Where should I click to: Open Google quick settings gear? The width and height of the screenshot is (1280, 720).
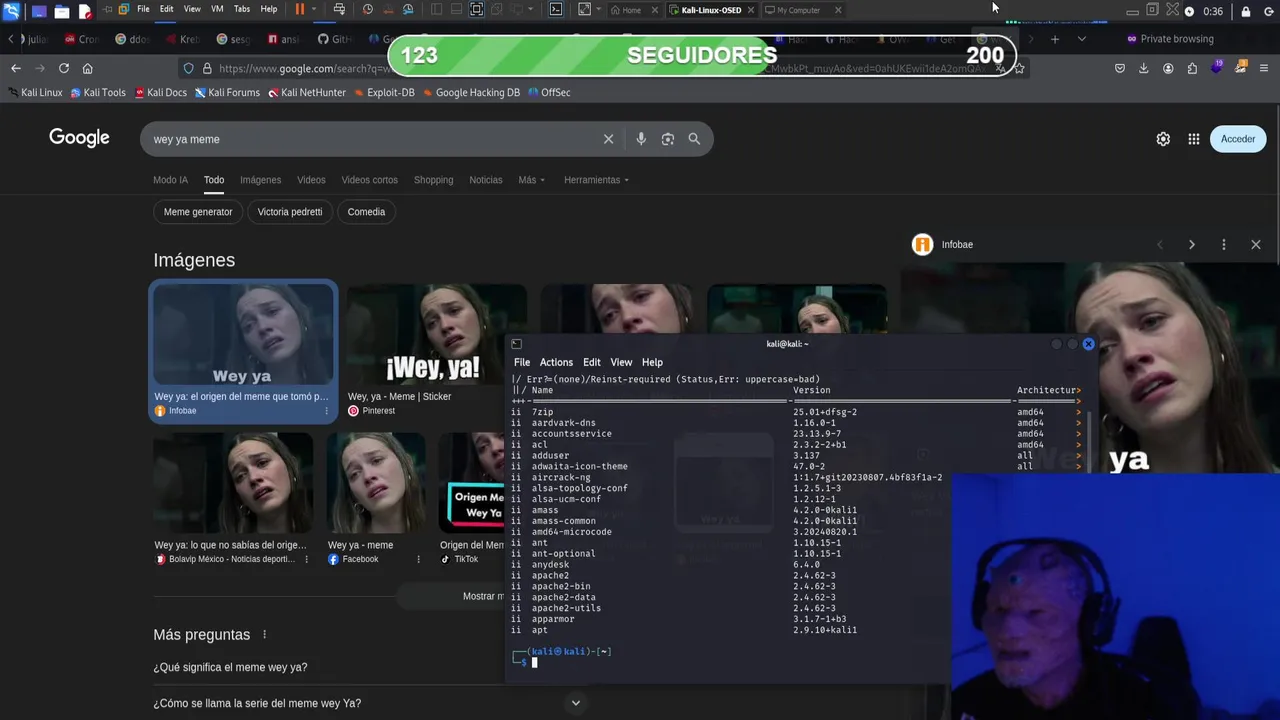[1163, 139]
